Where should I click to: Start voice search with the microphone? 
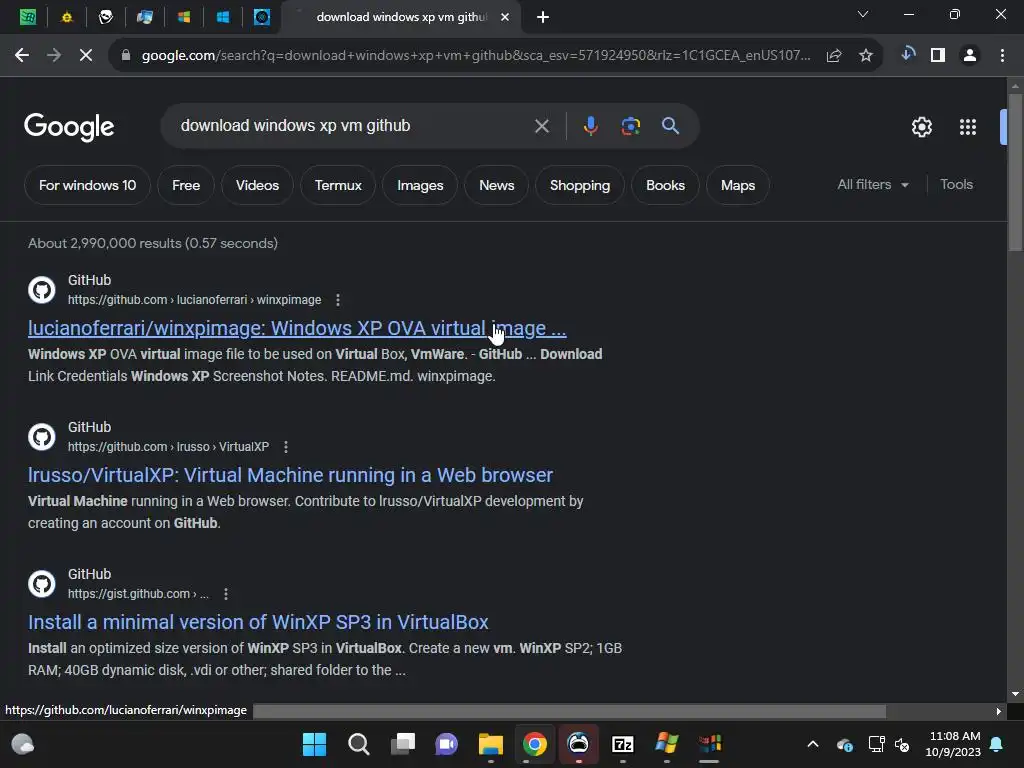[590, 126]
